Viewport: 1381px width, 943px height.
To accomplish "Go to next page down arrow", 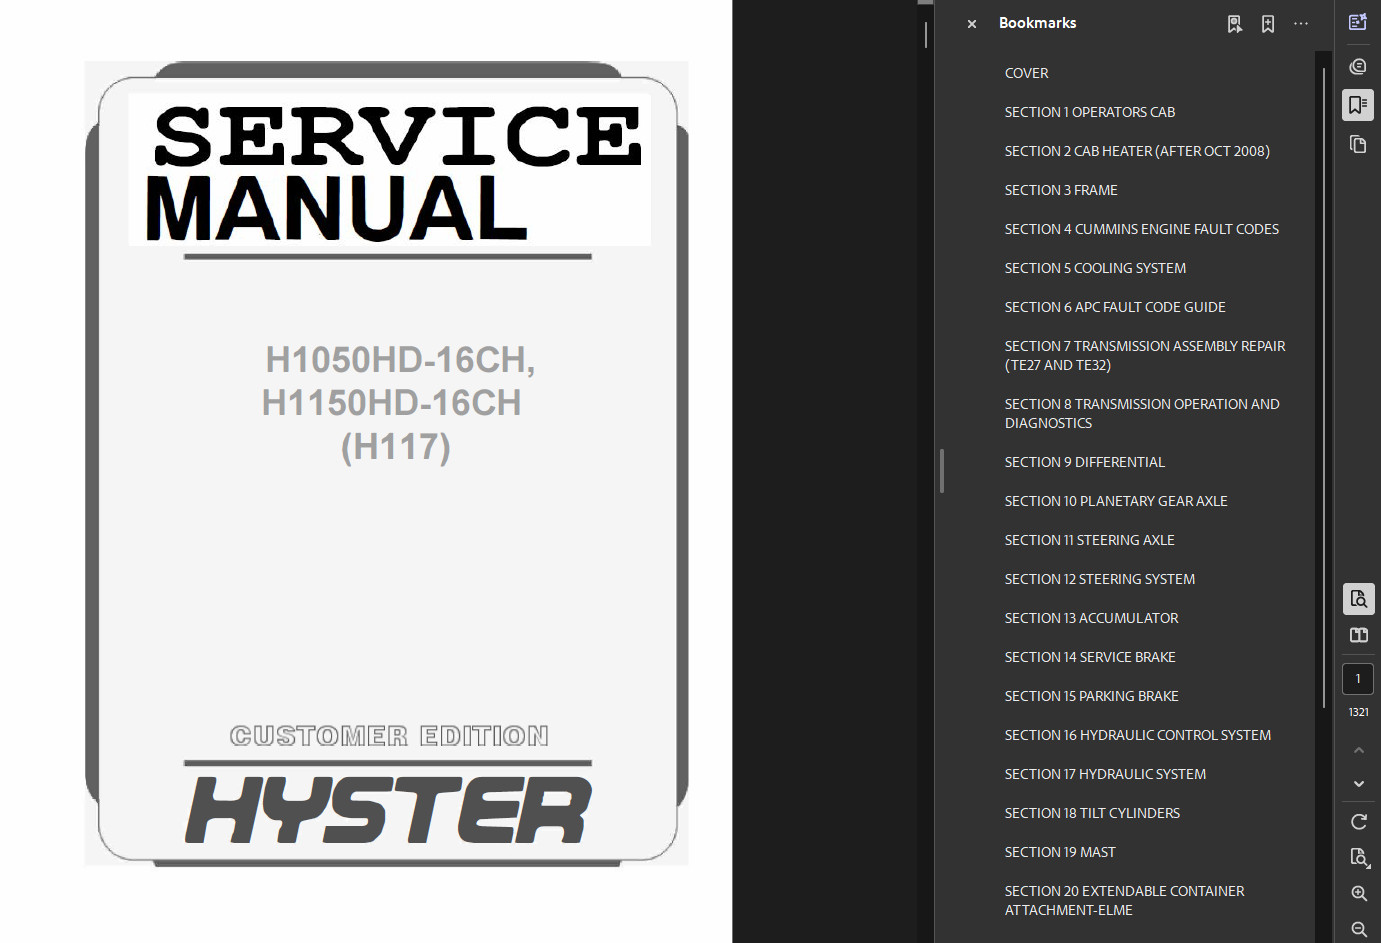I will (x=1358, y=784).
